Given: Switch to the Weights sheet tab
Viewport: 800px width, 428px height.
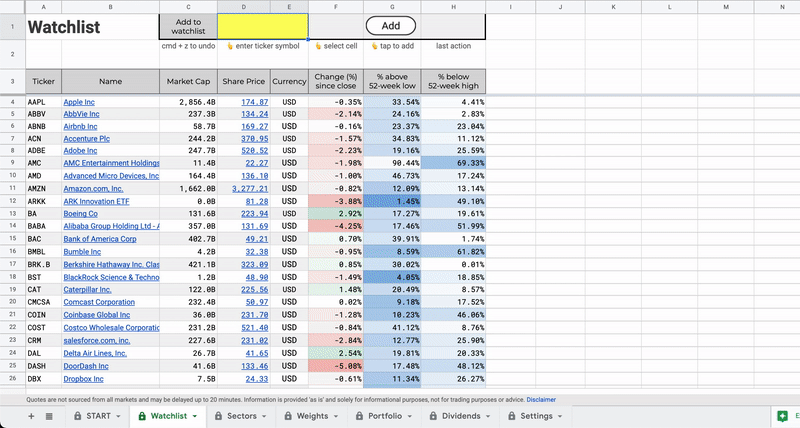Looking at the screenshot, I should [312, 416].
